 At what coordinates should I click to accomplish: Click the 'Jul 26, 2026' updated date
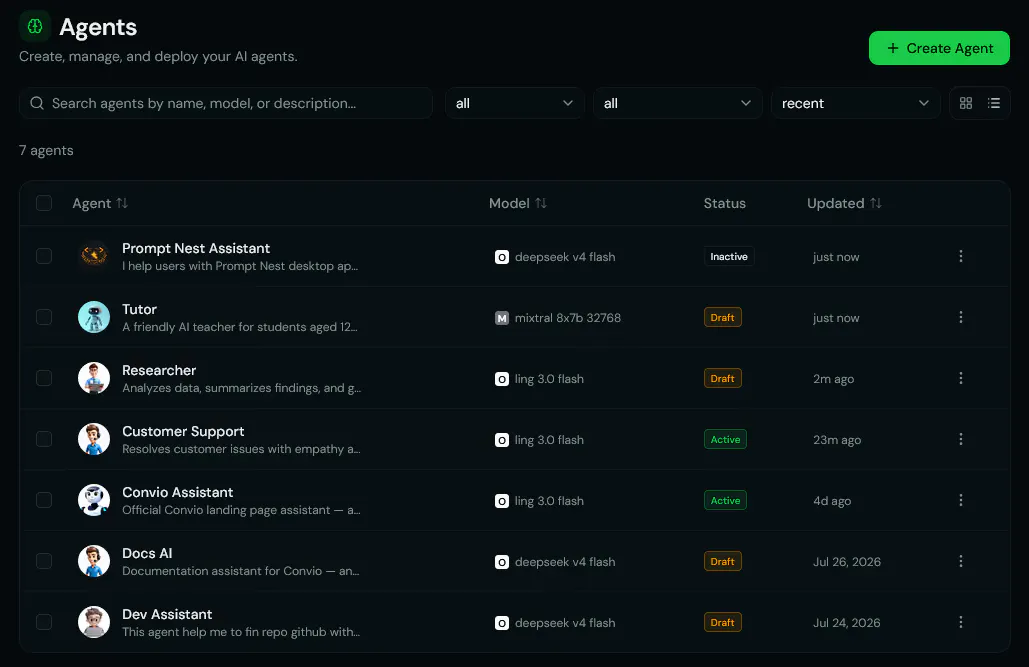tap(847, 562)
